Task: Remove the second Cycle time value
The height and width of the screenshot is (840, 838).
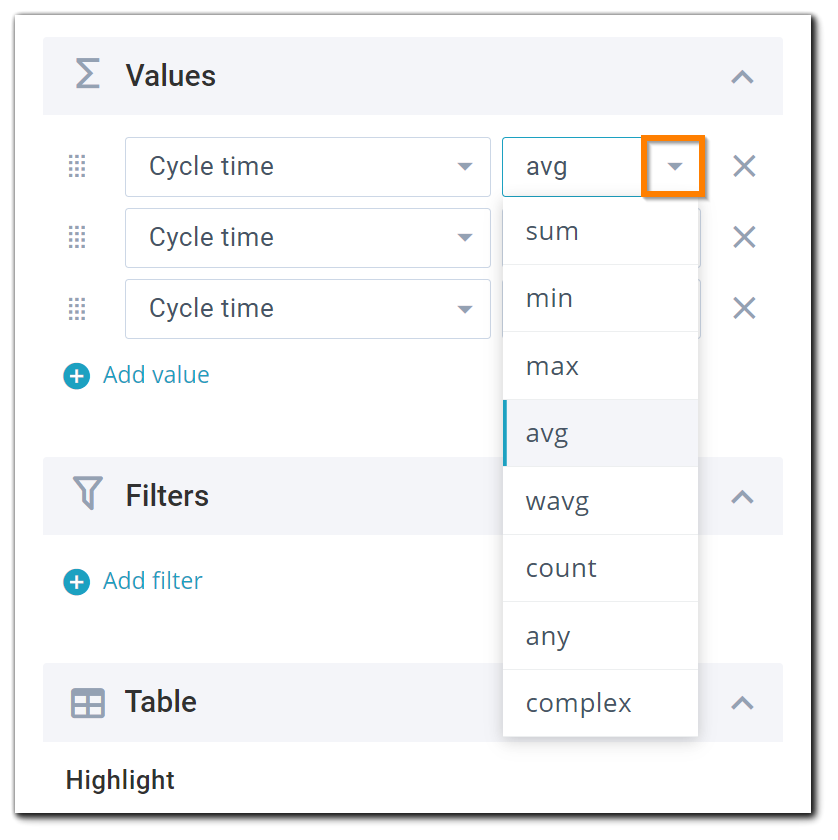Action: (744, 237)
